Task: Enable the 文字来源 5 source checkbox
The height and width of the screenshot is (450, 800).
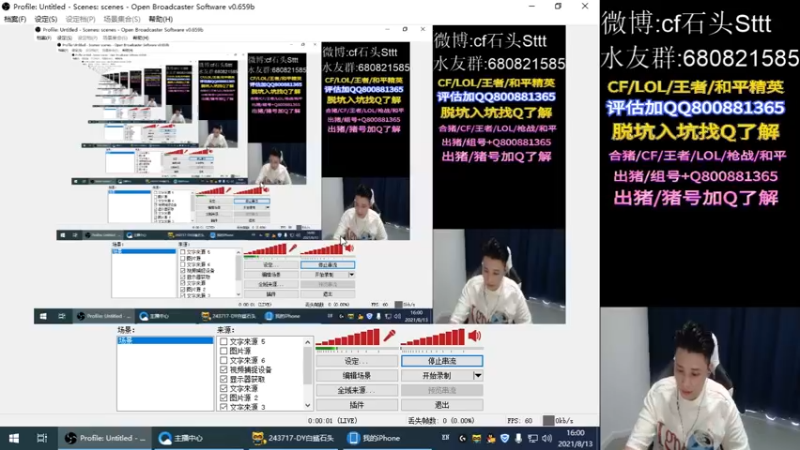Action: coord(223,341)
